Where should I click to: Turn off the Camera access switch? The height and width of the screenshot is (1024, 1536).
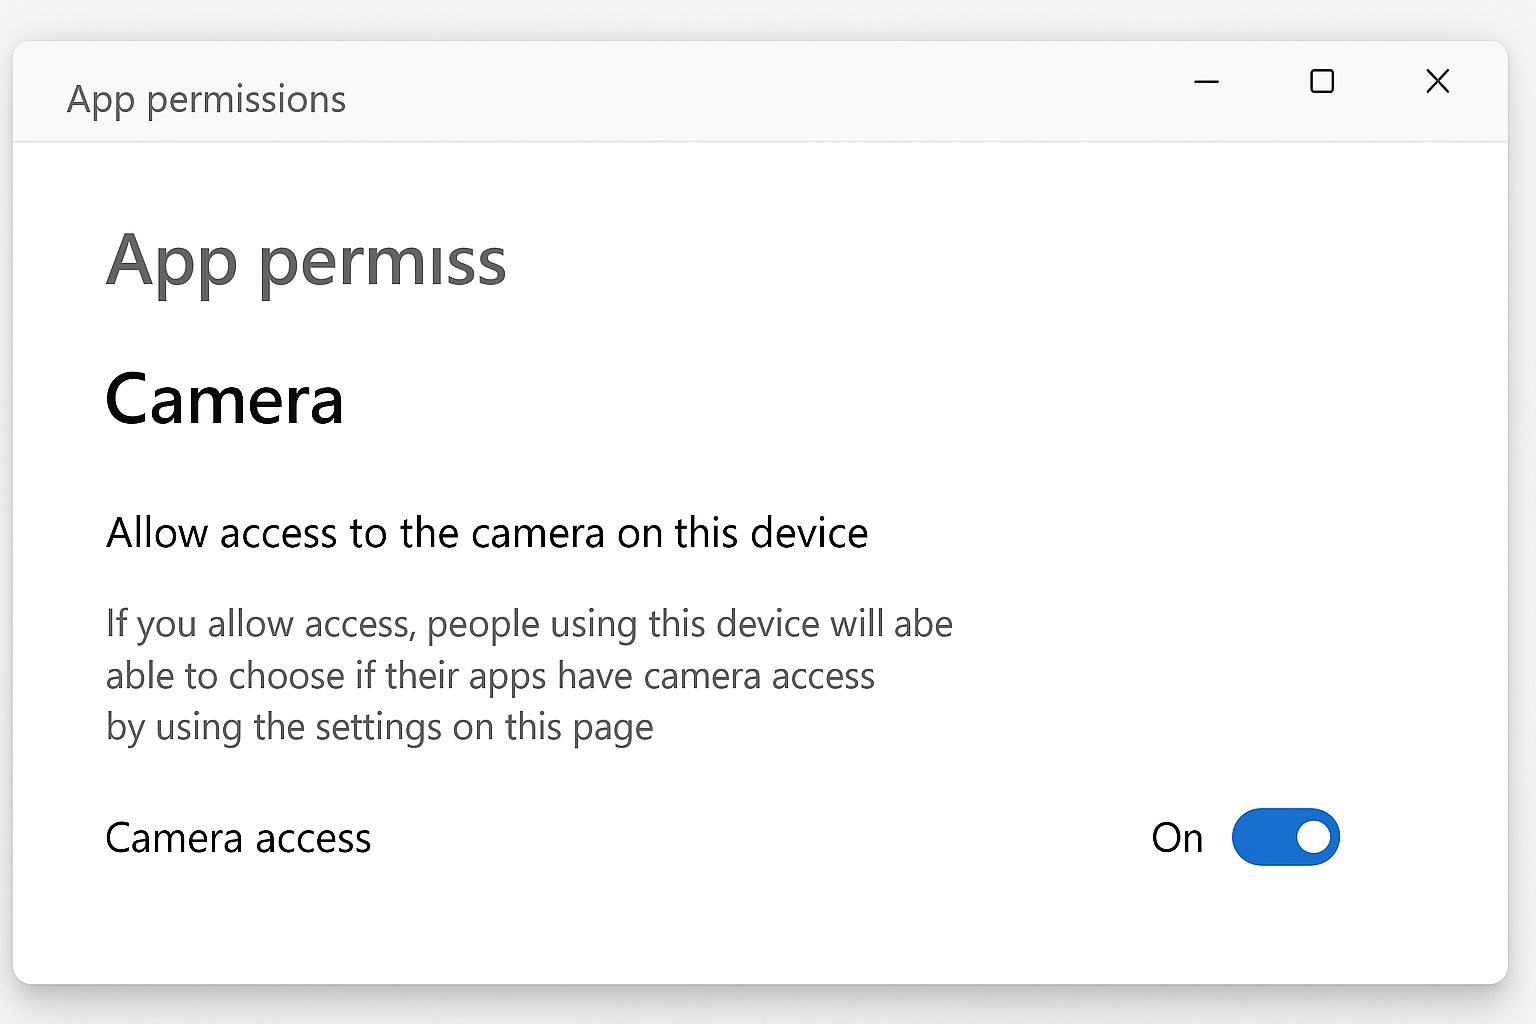point(1285,837)
